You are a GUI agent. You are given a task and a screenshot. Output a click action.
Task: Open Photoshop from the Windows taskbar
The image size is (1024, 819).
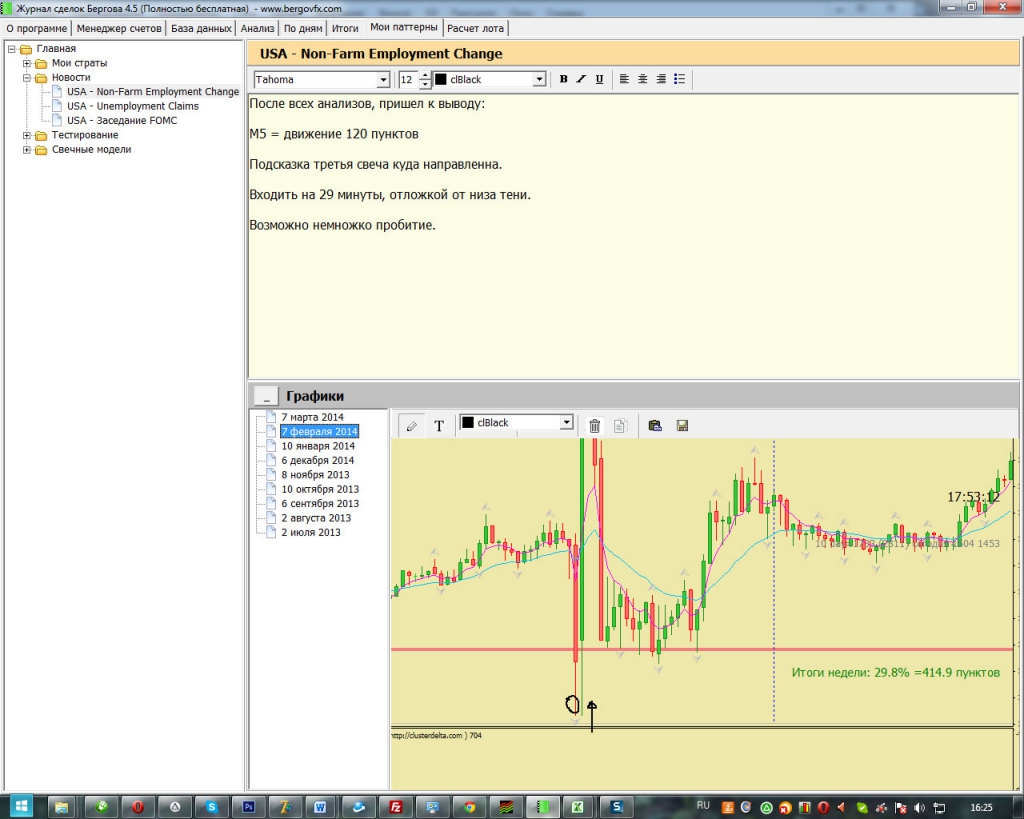point(249,806)
